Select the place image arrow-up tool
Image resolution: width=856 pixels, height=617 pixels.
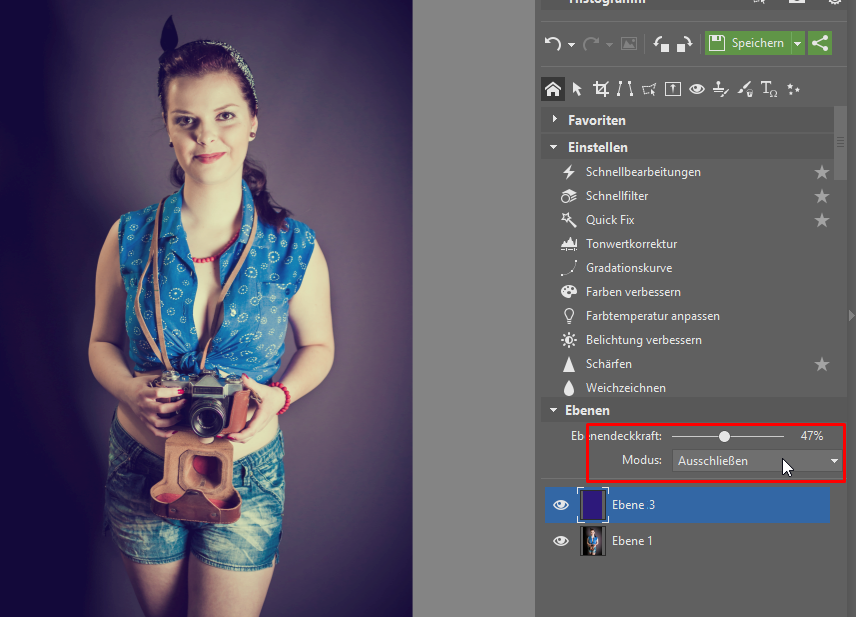point(673,89)
